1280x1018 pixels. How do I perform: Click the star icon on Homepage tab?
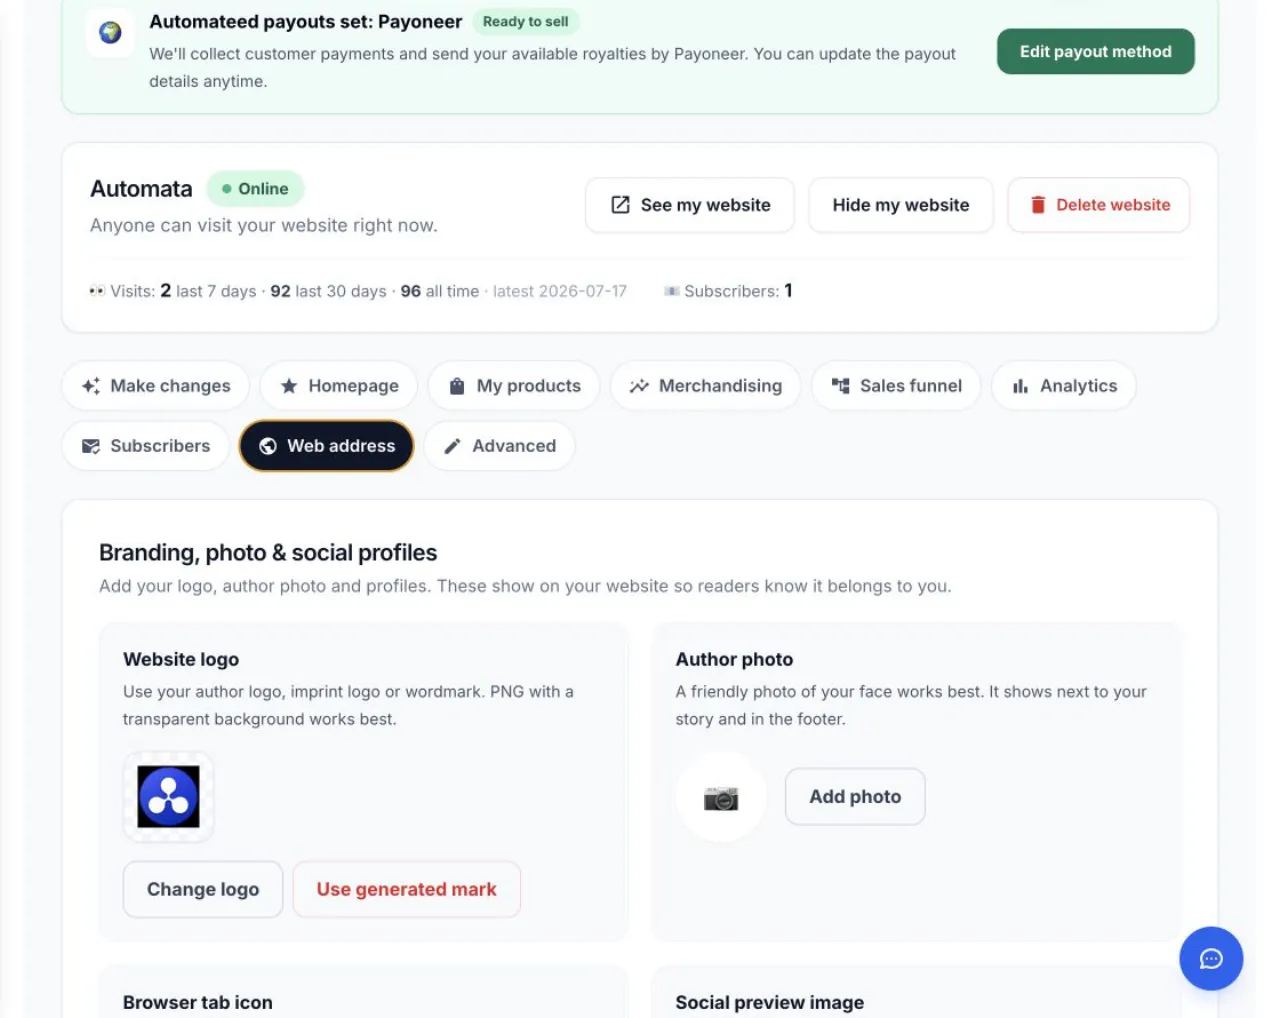[289, 386]
